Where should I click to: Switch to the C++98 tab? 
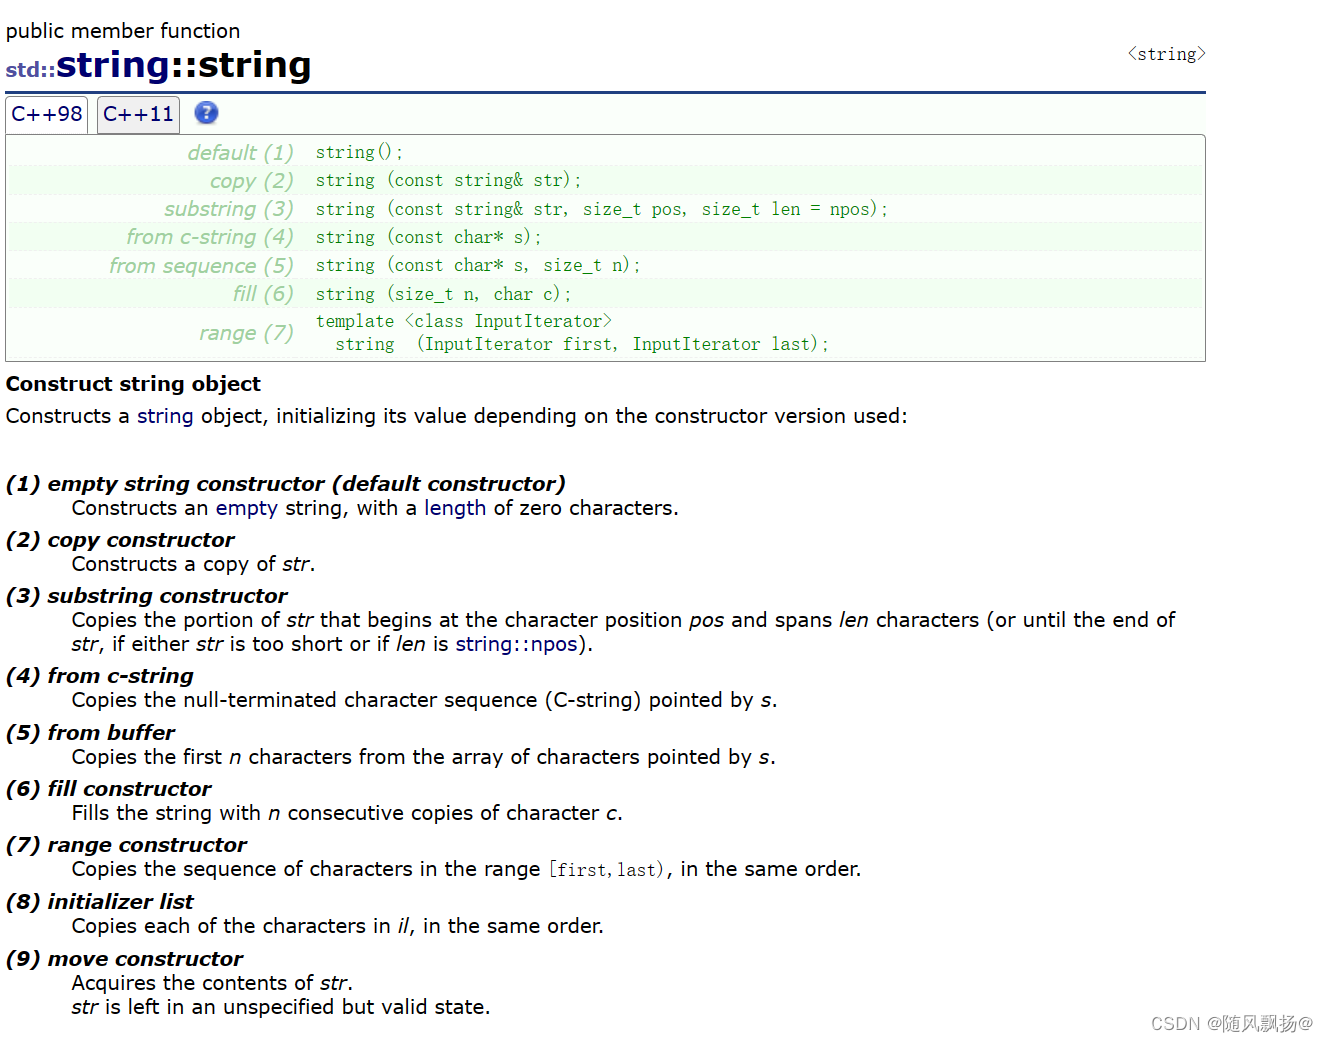47,114
